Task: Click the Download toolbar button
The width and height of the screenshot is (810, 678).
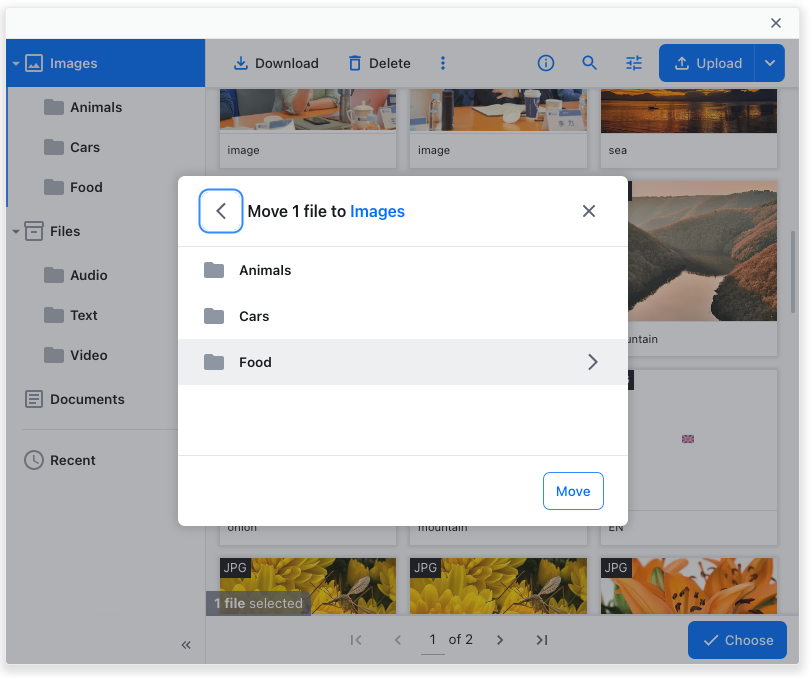Action: [275, 63]
